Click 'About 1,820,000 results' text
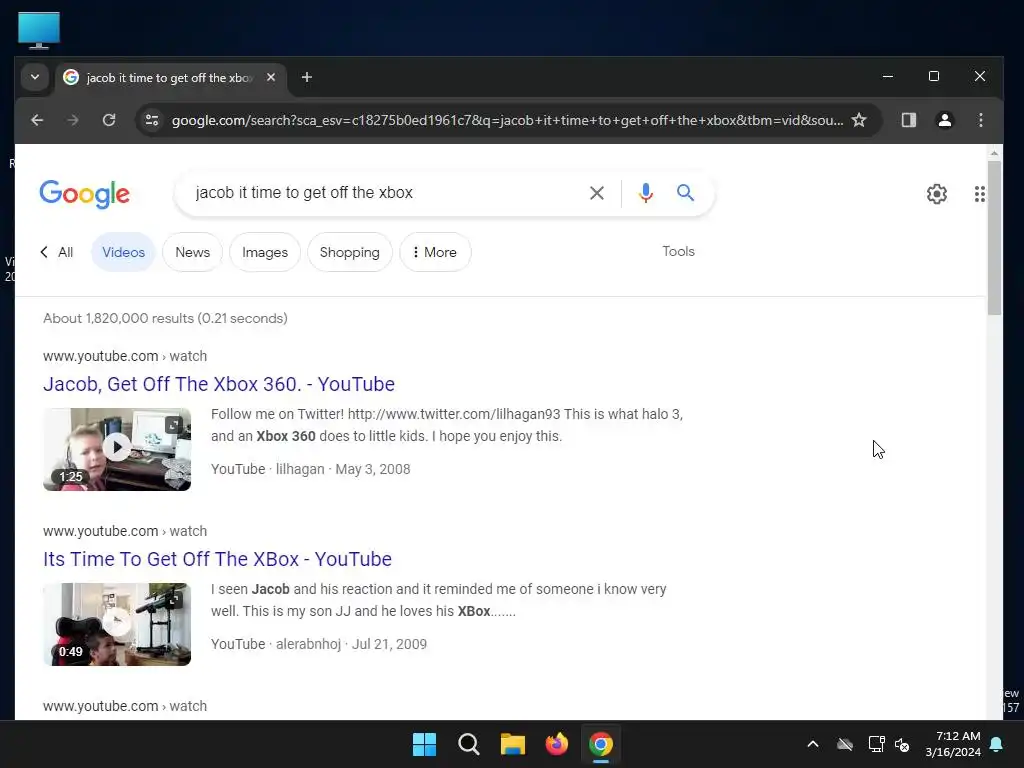The image size is (1024, 768). tap(118, 318)
